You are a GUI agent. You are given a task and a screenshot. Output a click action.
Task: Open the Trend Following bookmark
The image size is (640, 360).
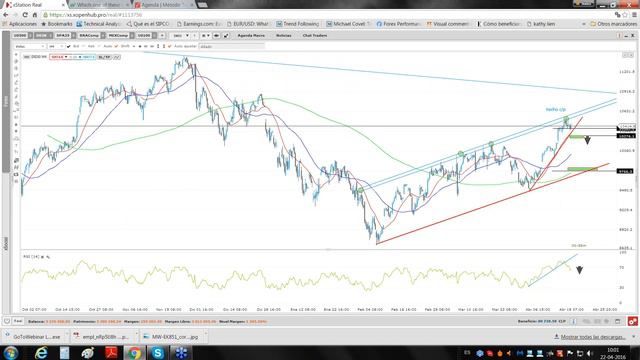click(298, 24)
